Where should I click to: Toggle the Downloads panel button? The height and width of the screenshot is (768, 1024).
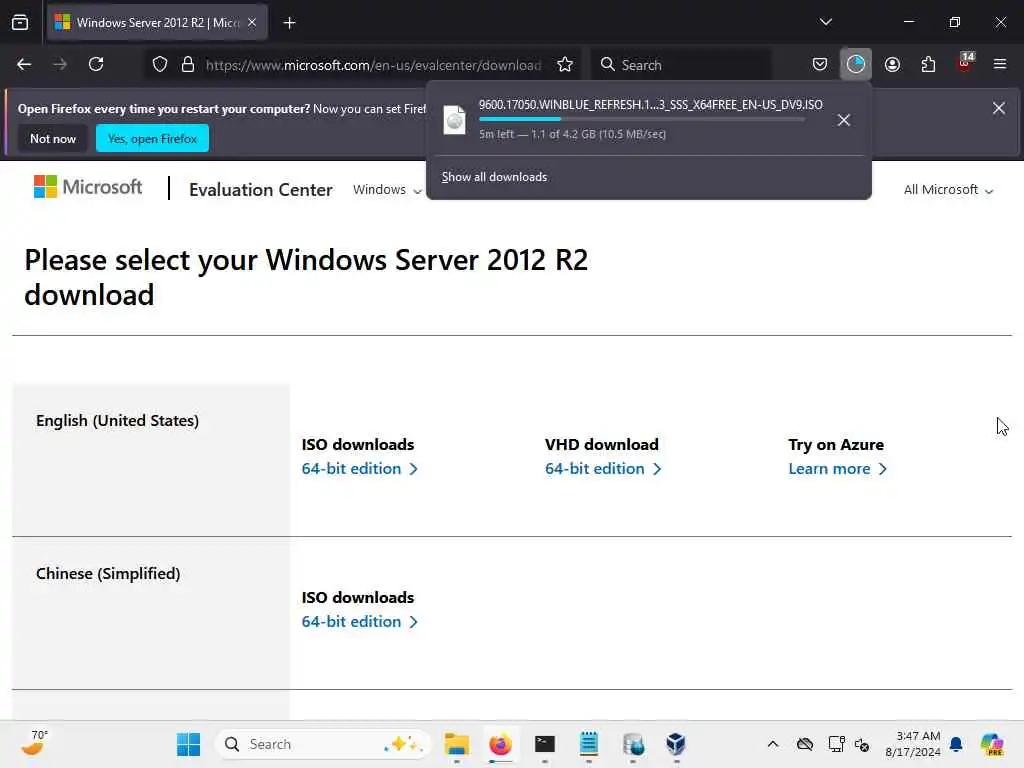pyautogui.click(x=856, y=65)
